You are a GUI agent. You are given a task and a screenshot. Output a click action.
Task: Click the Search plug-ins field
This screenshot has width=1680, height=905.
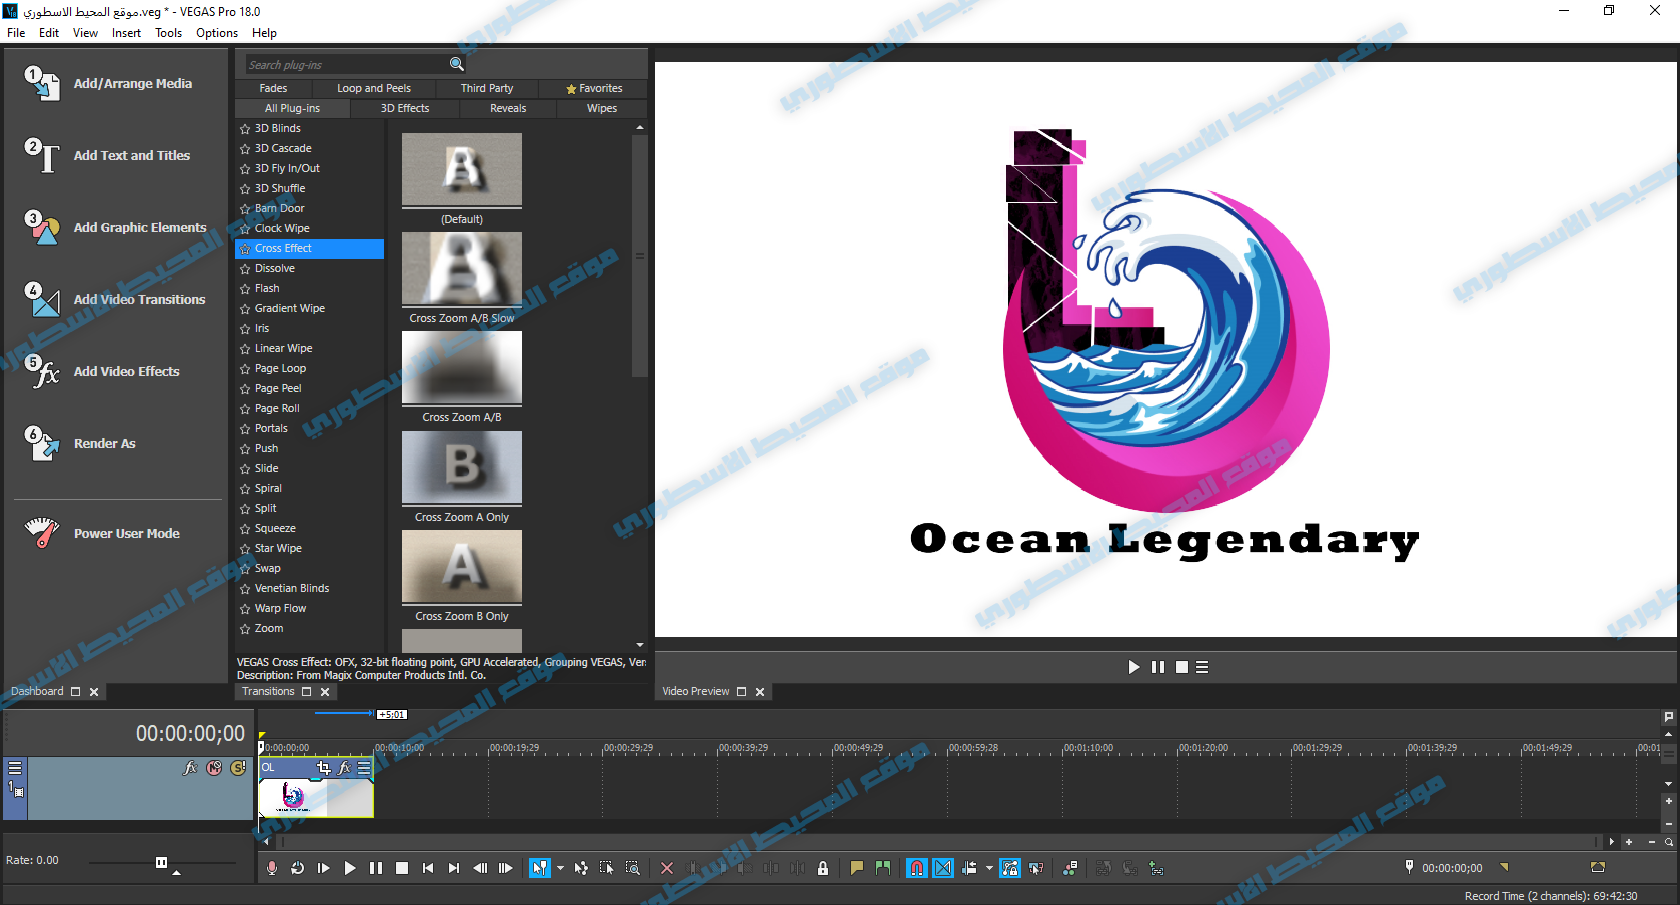(345, 64)
